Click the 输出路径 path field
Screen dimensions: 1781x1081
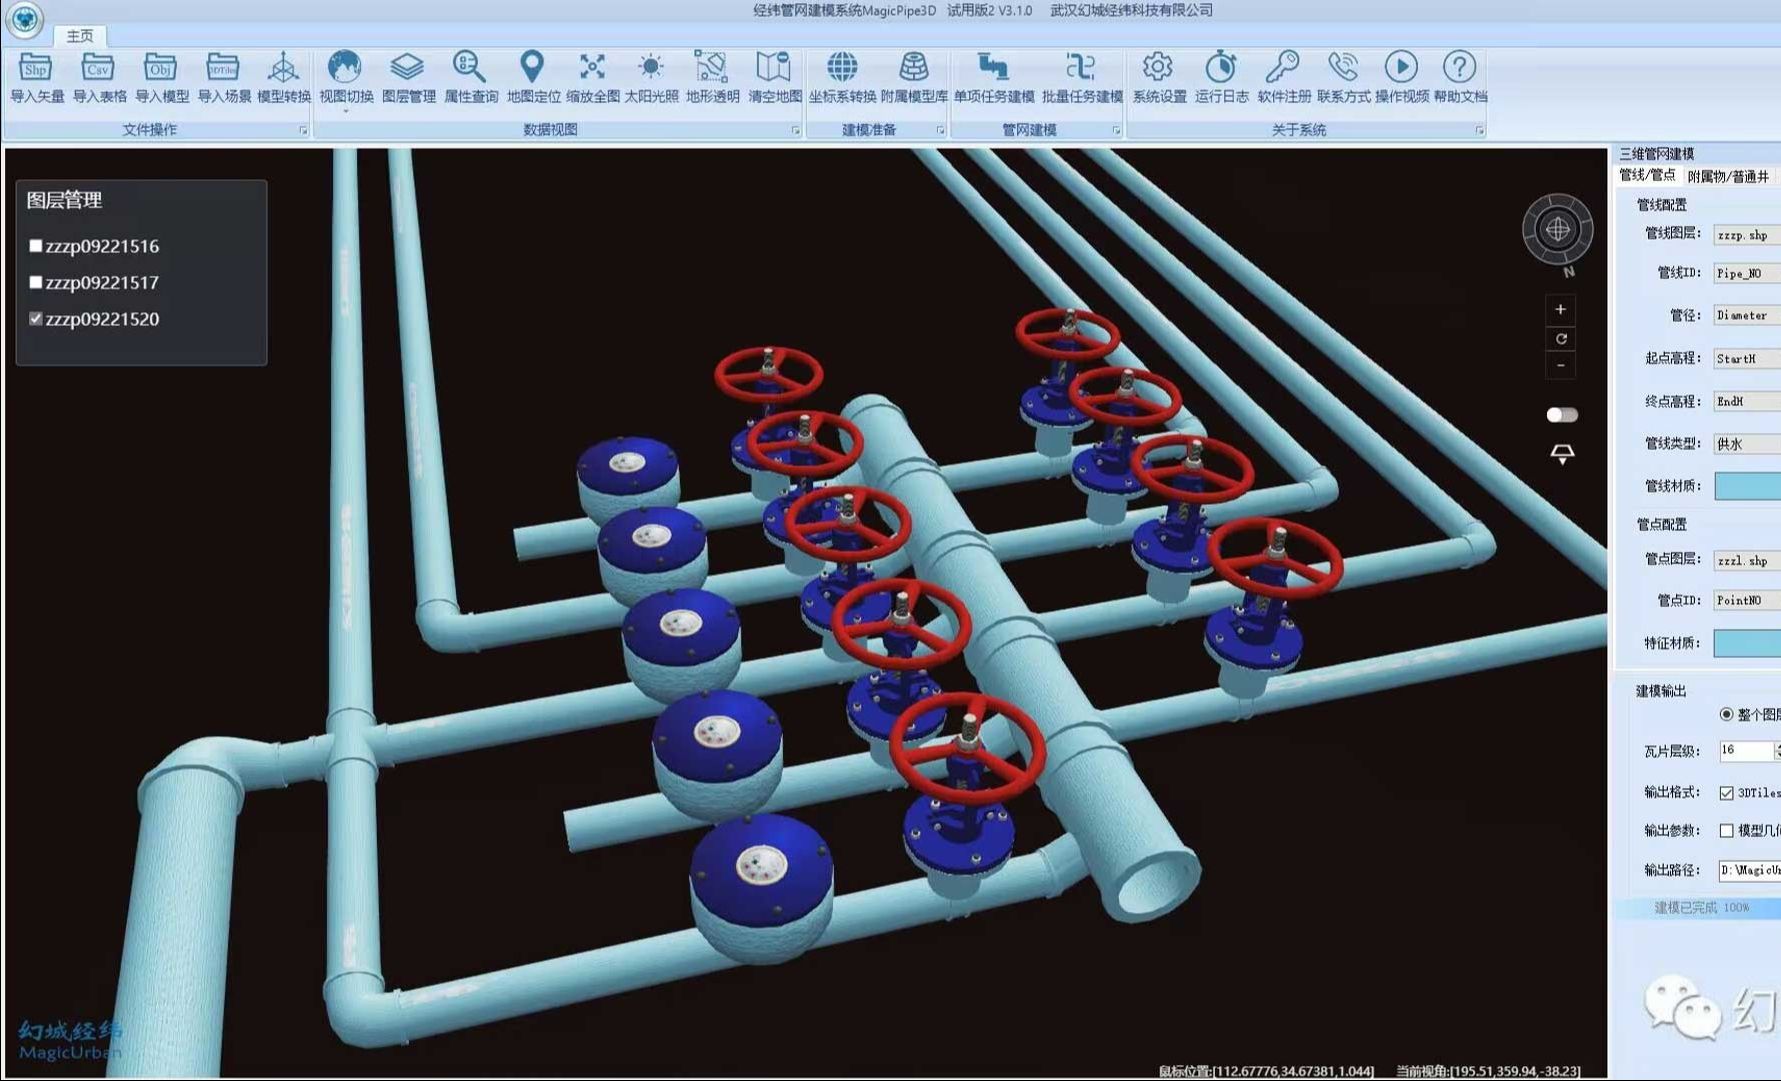click(1749, 870)
